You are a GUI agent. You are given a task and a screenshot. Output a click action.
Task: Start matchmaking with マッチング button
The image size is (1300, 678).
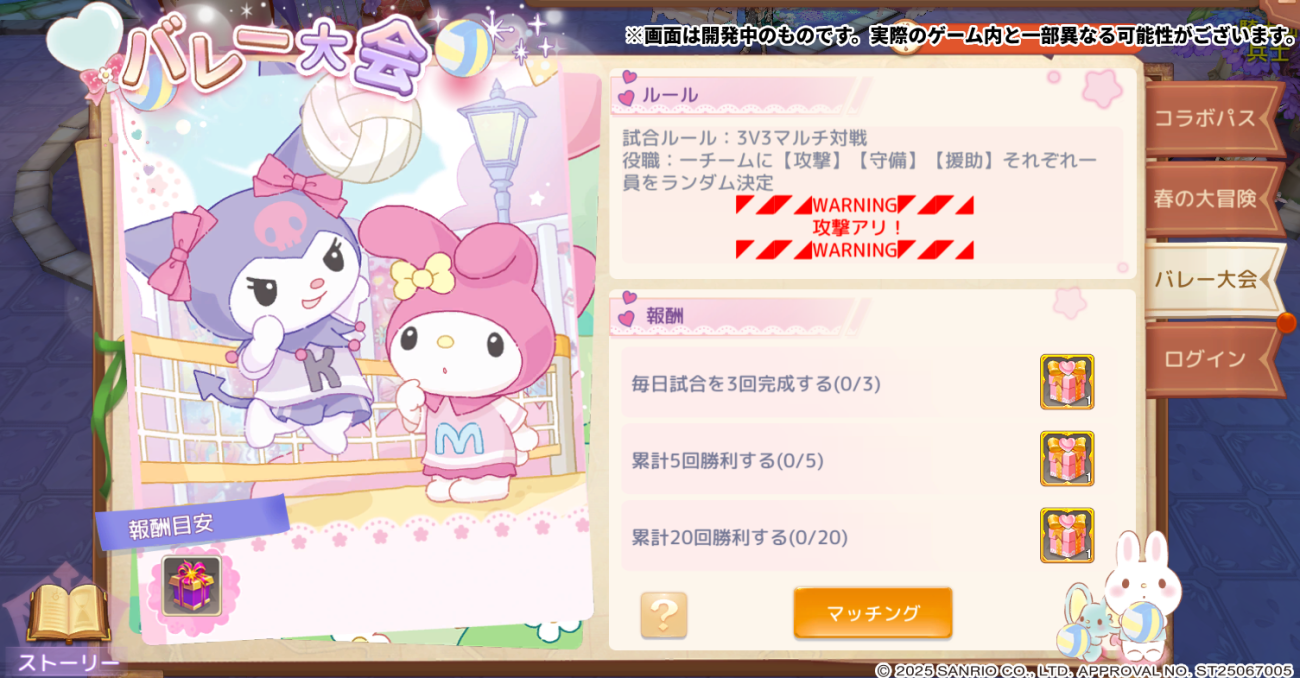873,613
